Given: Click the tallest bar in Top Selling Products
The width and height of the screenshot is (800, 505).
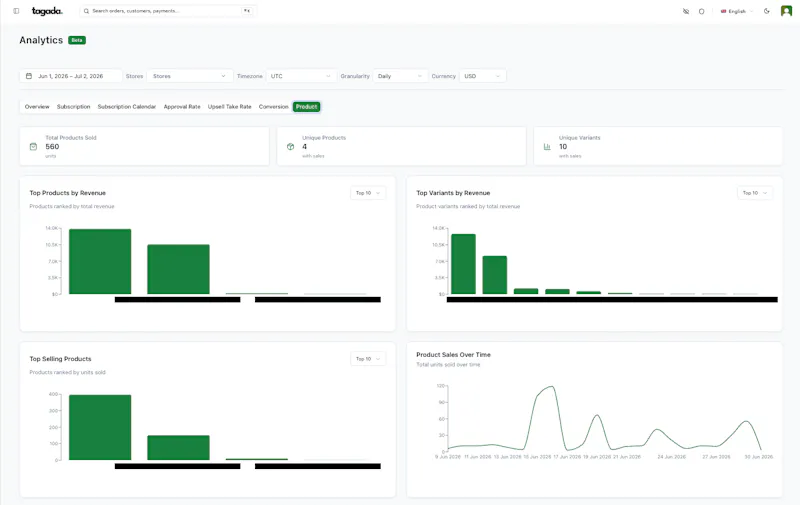Looking at the screenshot, I should pyautogui.click(x=100, y=427).
